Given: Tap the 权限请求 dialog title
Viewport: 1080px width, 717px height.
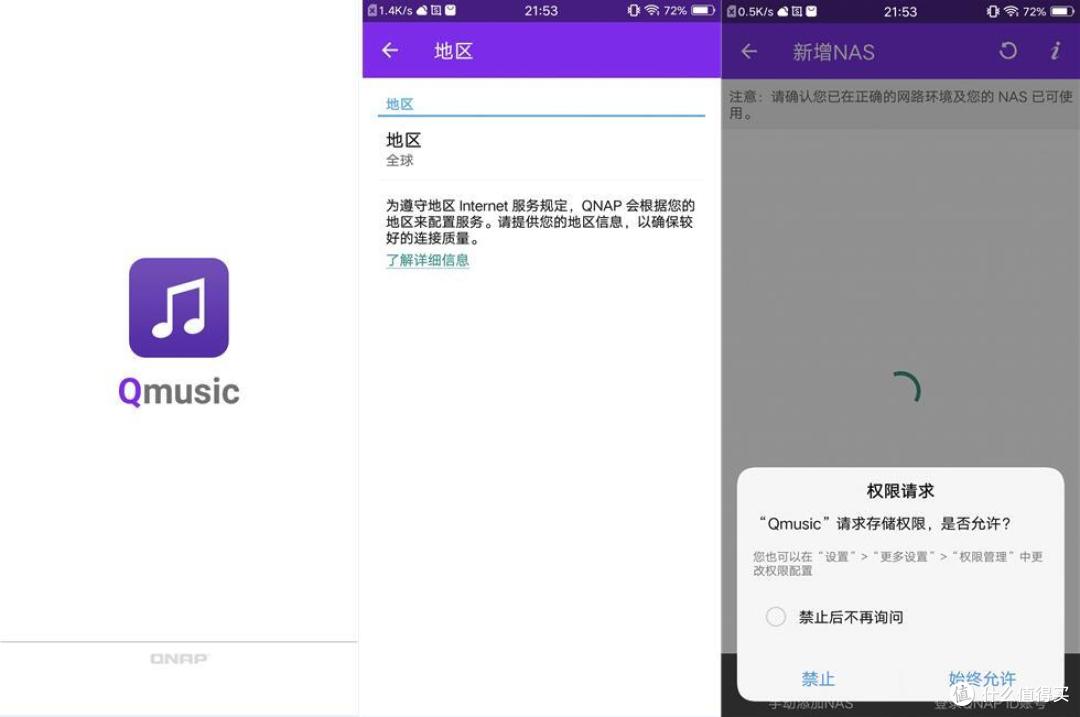Looking at the screenshot, I should pyautogui.click(x=900, y=491).
